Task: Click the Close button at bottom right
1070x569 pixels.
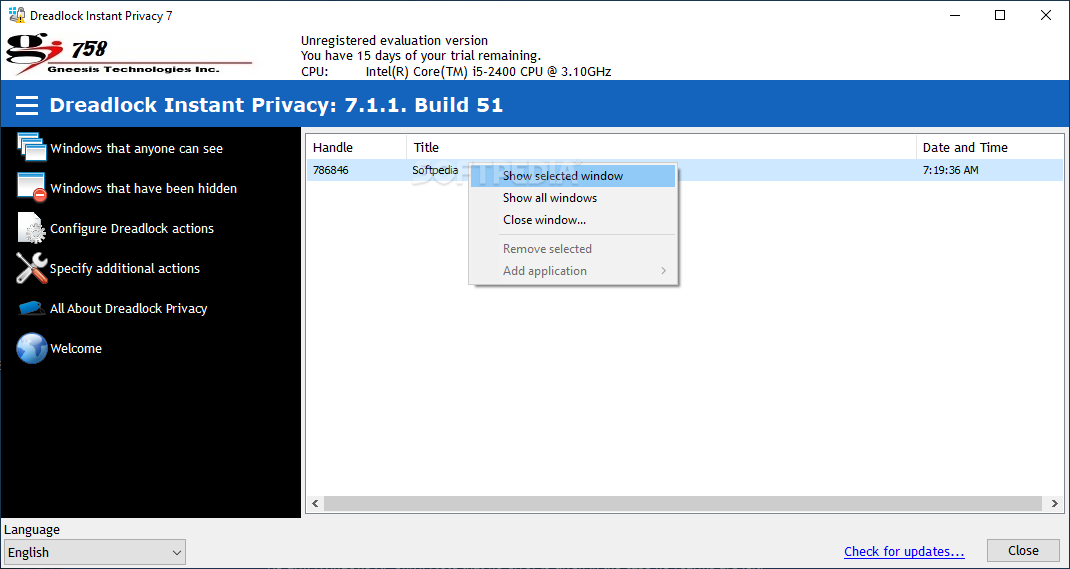Action: pos(1023,551)
